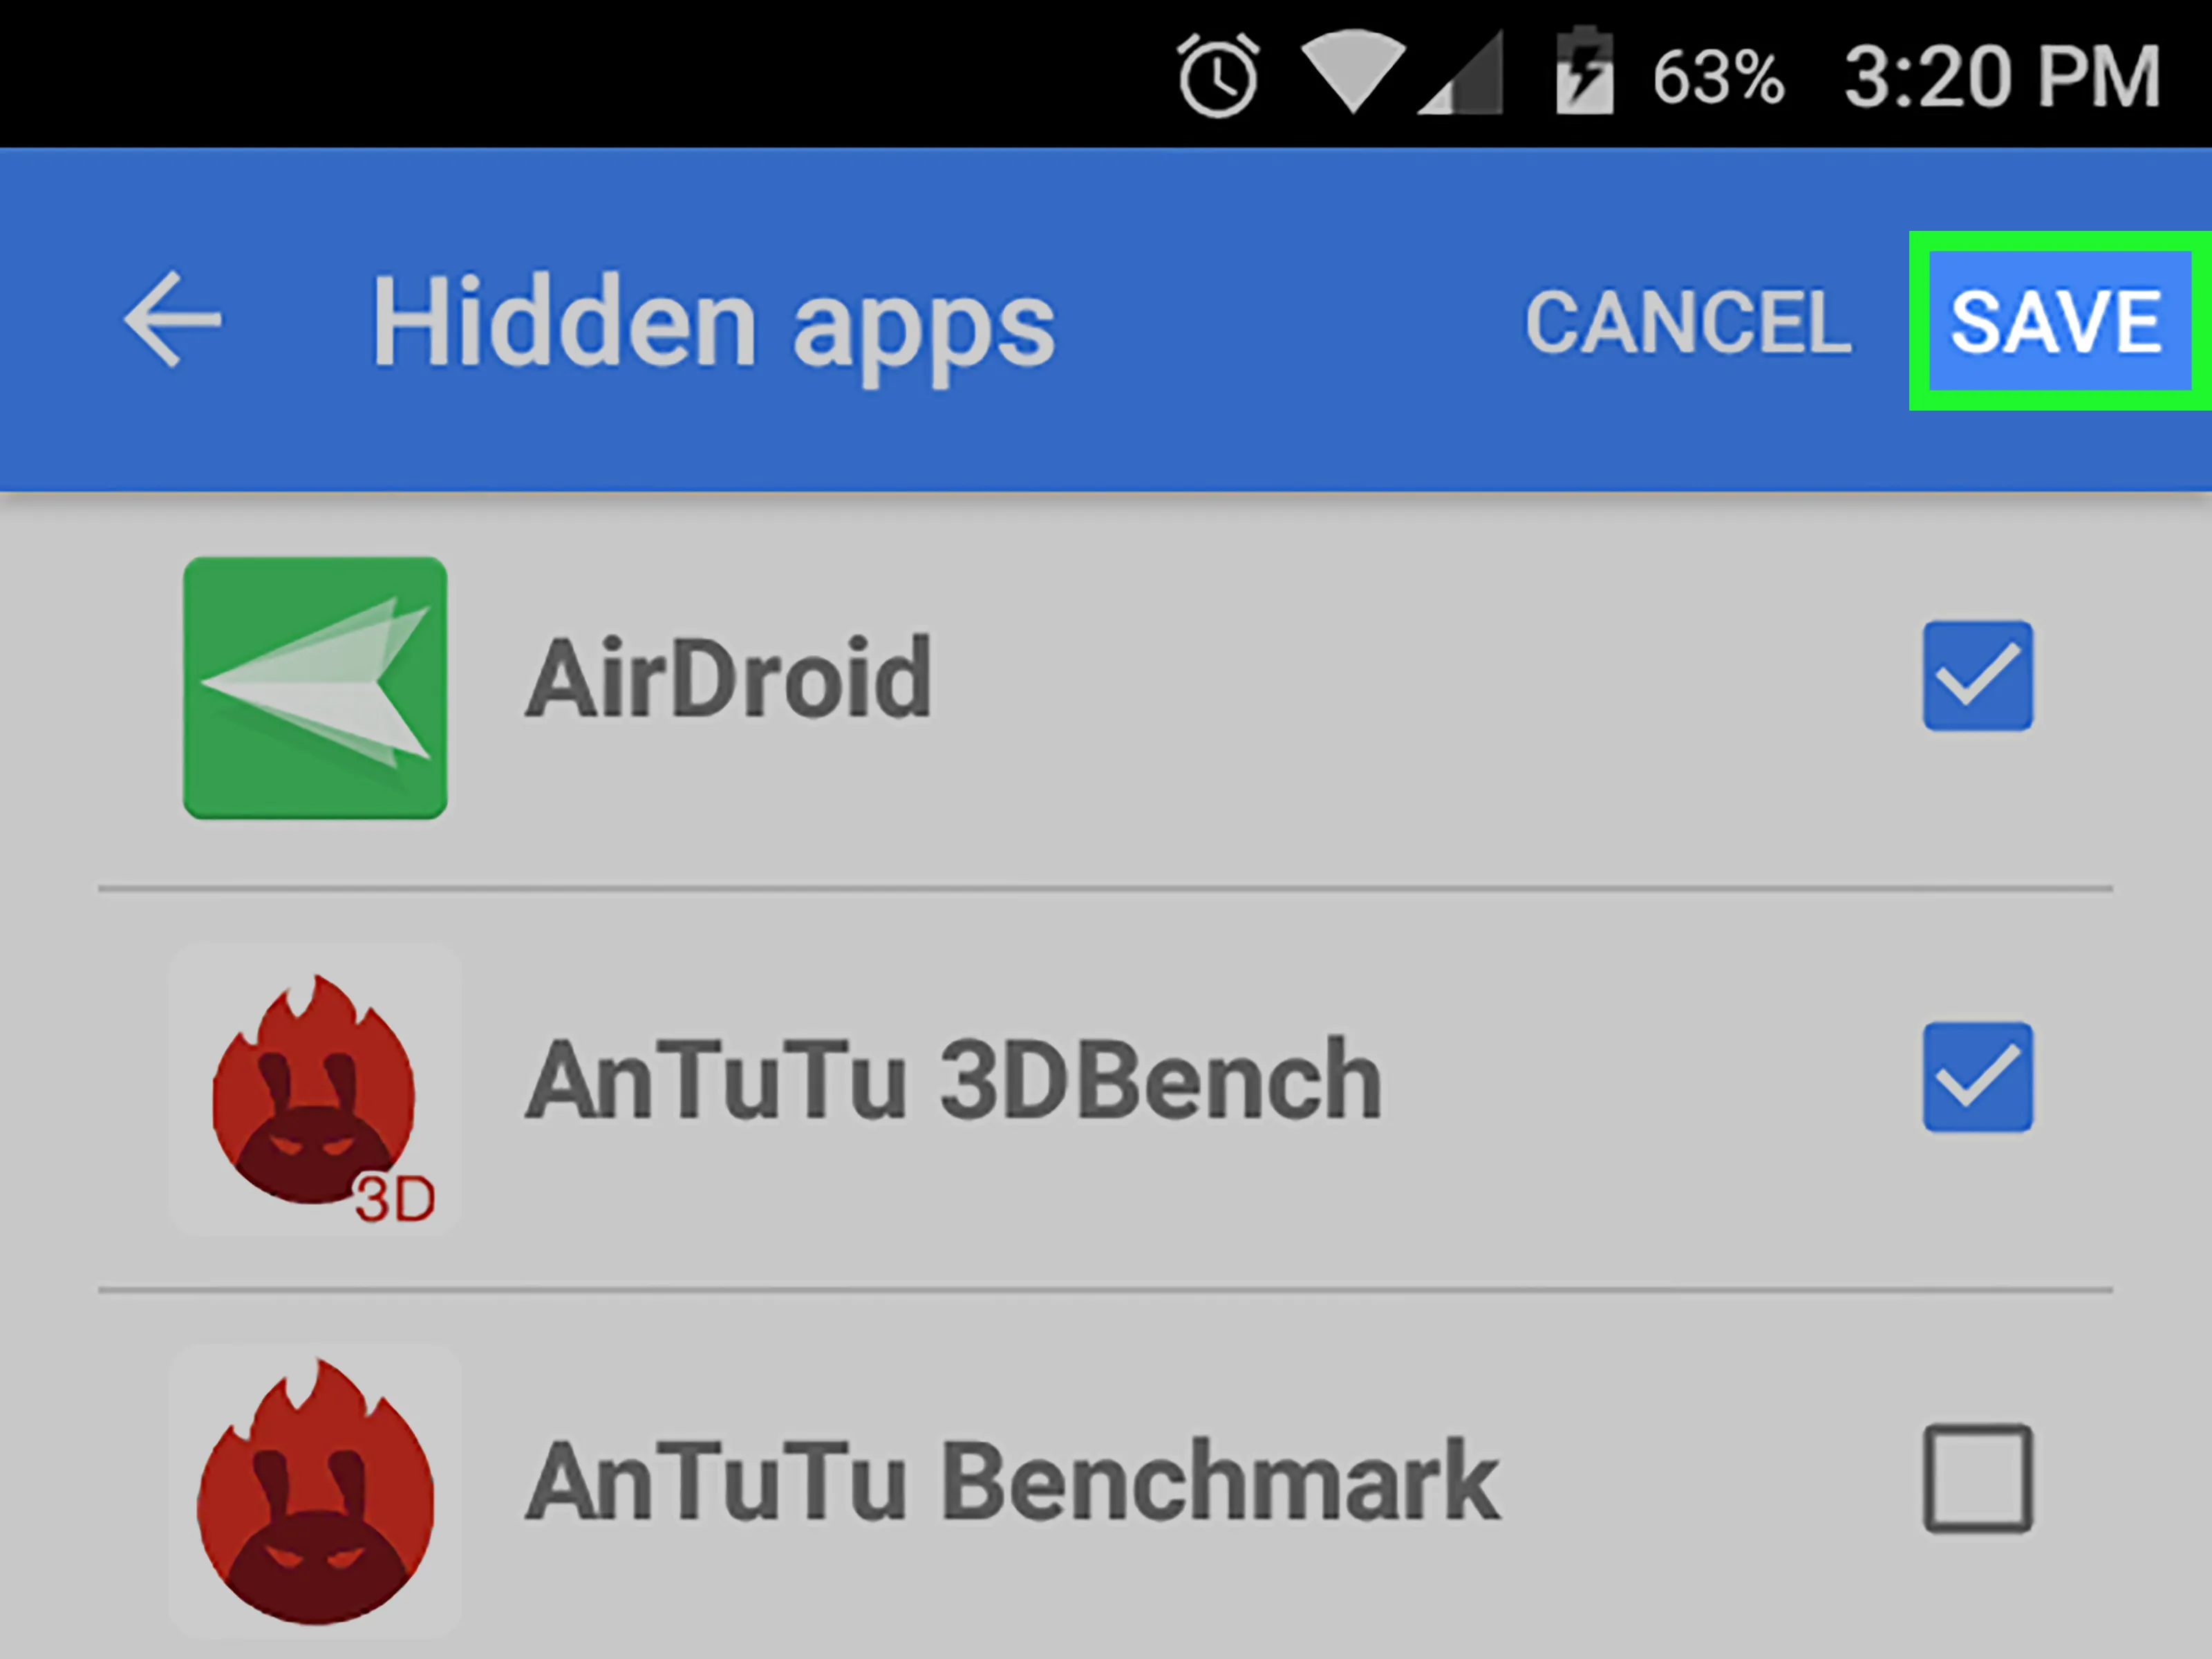Screen dimensions: 2212x1659
Task: Enable the AnTuTu Benchmark hidden checkbox
Action: pyautogui.click(x=1977, y=1483)
